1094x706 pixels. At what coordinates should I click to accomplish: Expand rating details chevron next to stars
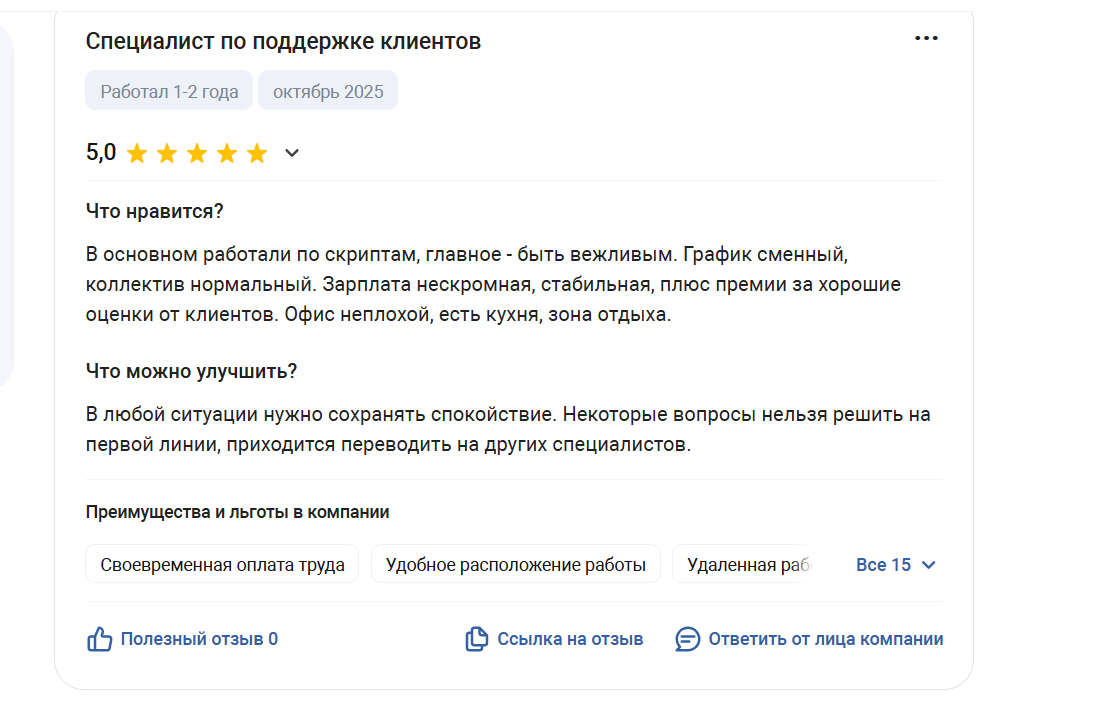point(292,154)
